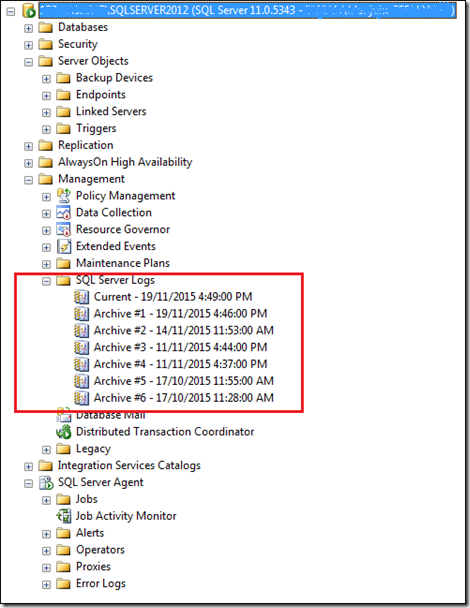Screen dimensions: 470x608
Task: Select 'Endpoints' label
Action: pos(101,95)
